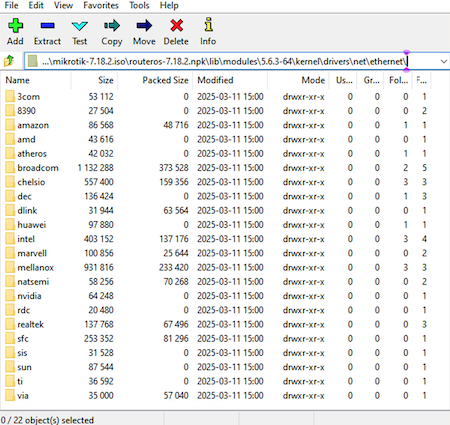
Task: Click intel packed size 137 176
Action: (x=174, y=239)
